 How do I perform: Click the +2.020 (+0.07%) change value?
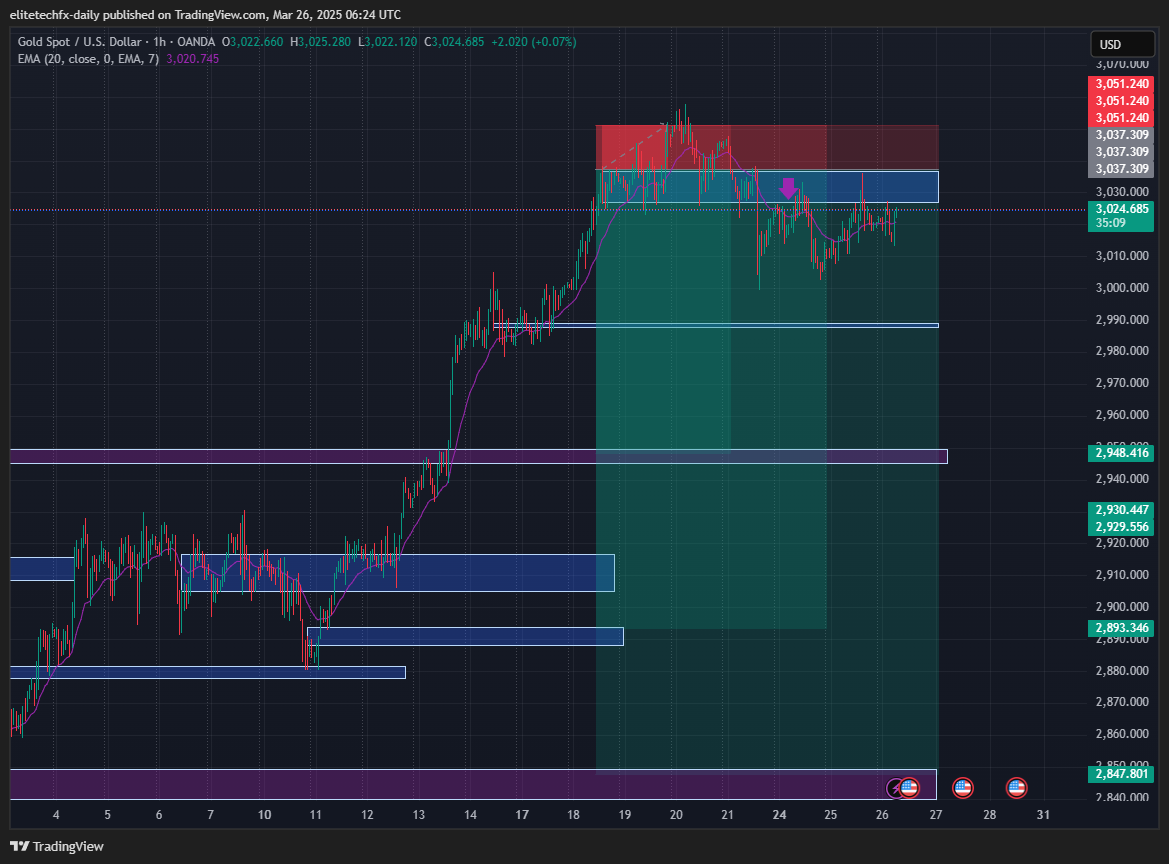click(534, 42)
